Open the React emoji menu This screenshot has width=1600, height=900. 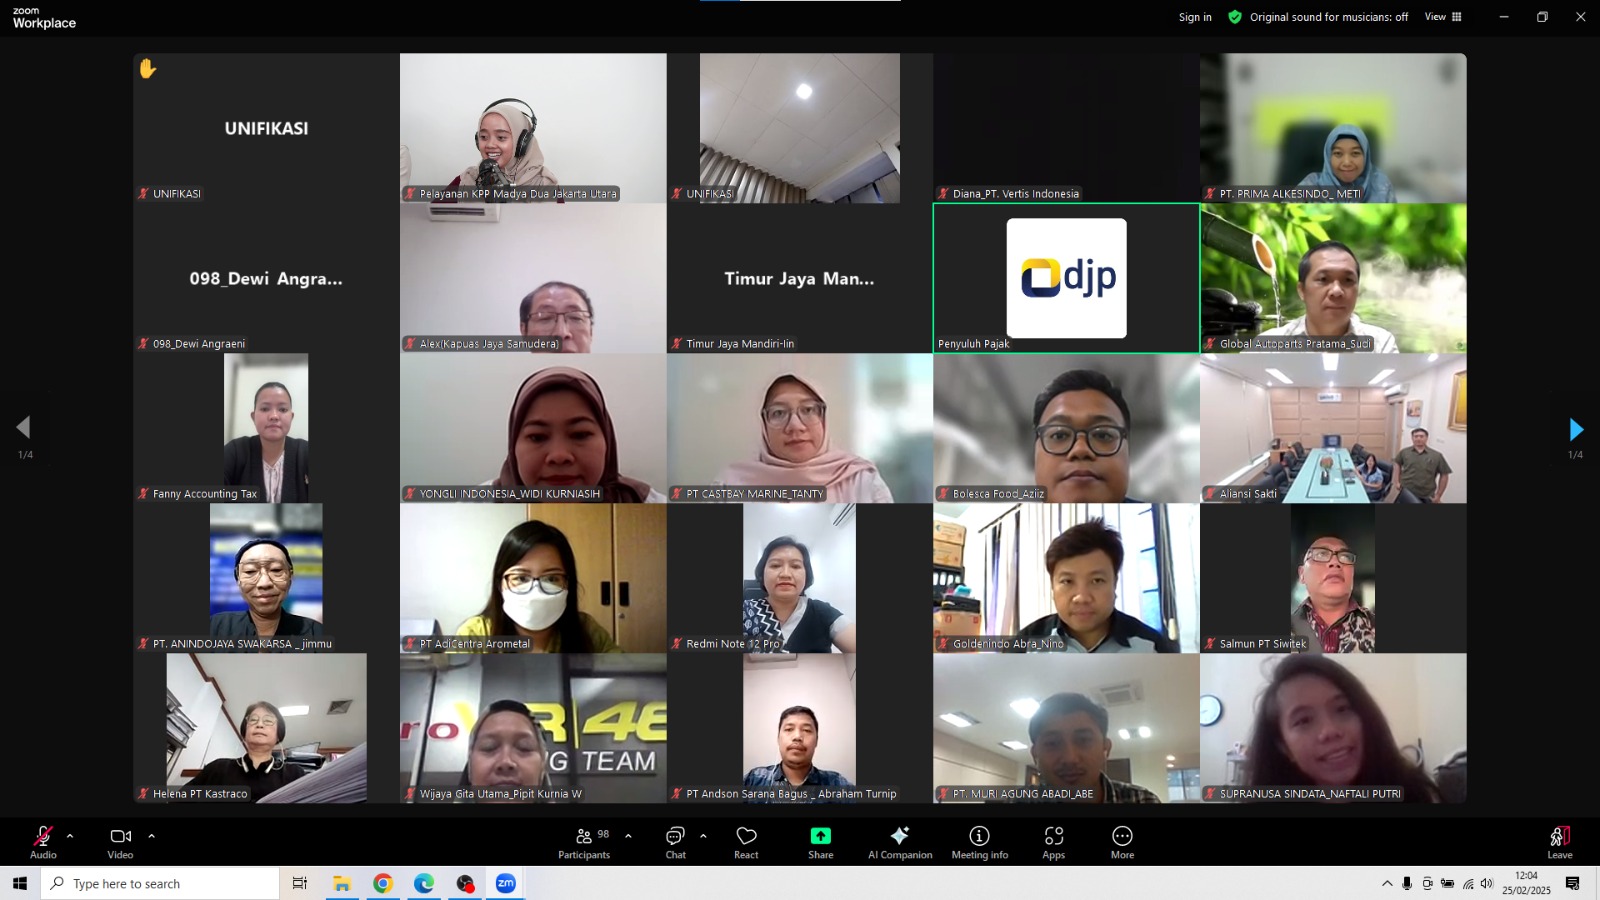pos(746,842)
